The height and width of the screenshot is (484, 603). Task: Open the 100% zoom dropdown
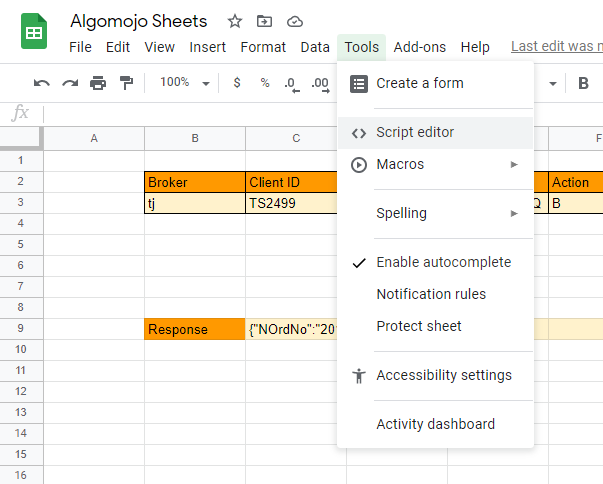(185, 83)
